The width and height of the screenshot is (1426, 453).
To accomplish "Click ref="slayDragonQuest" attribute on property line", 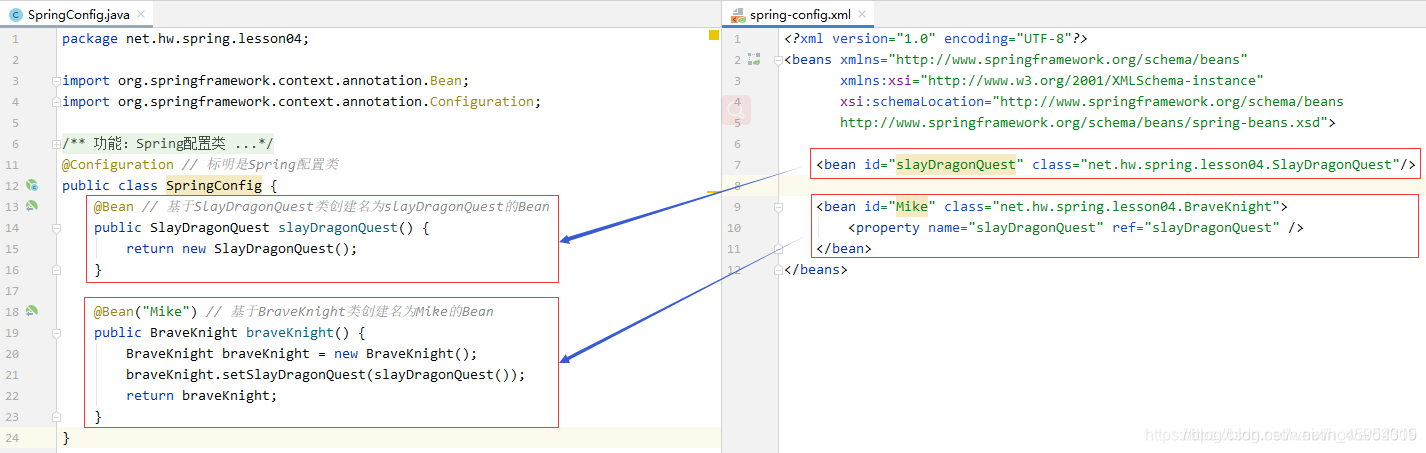I will [1196, 227].
